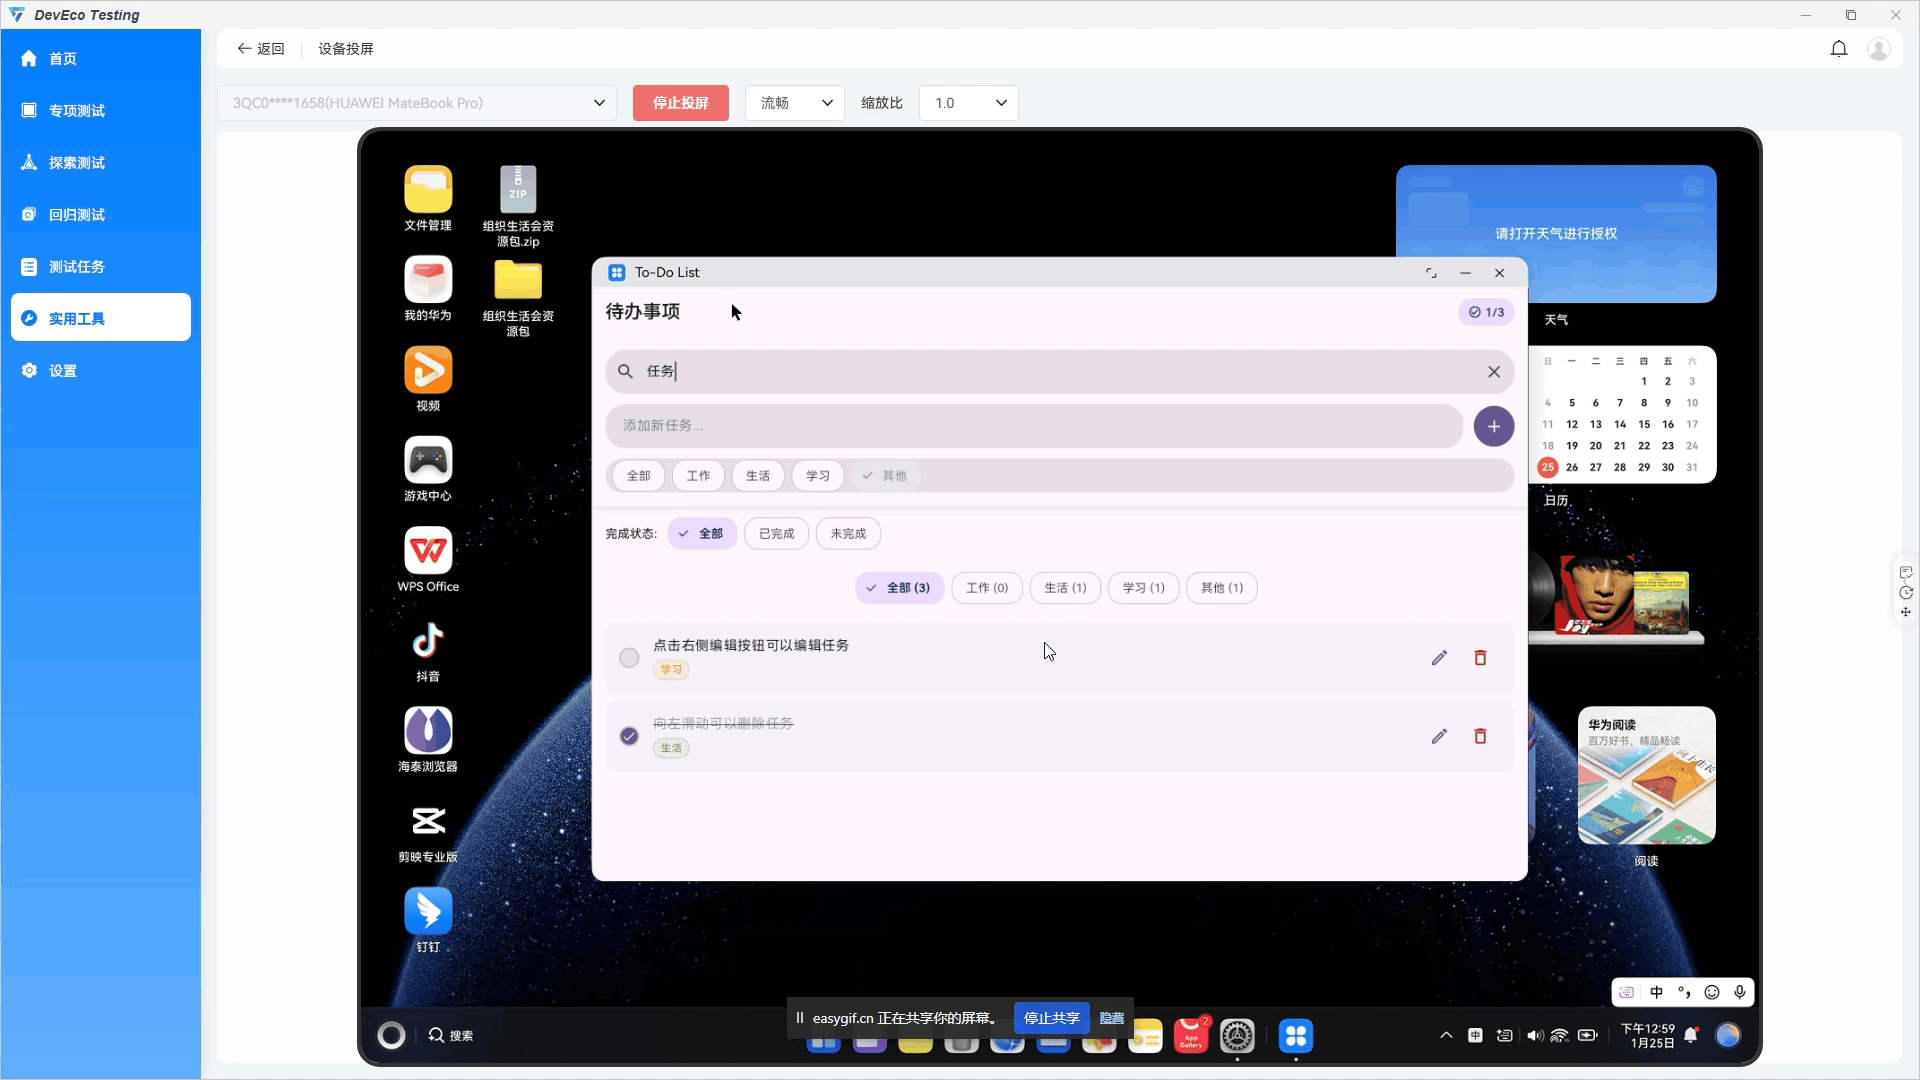1920x1080 pixels.
Task: Switch to the 学习 (1) category tab
Action: (x=1143, y=588)
